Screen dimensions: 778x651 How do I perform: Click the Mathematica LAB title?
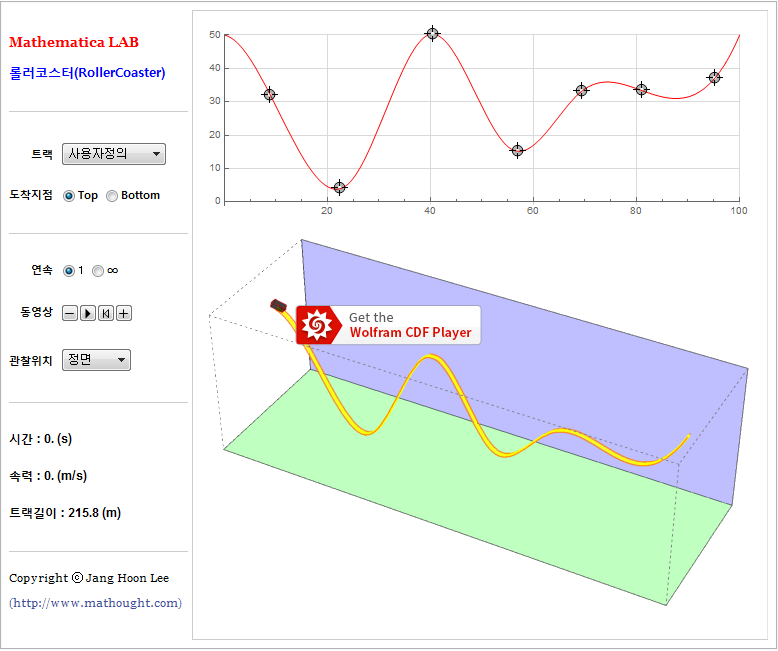point(74,42)
